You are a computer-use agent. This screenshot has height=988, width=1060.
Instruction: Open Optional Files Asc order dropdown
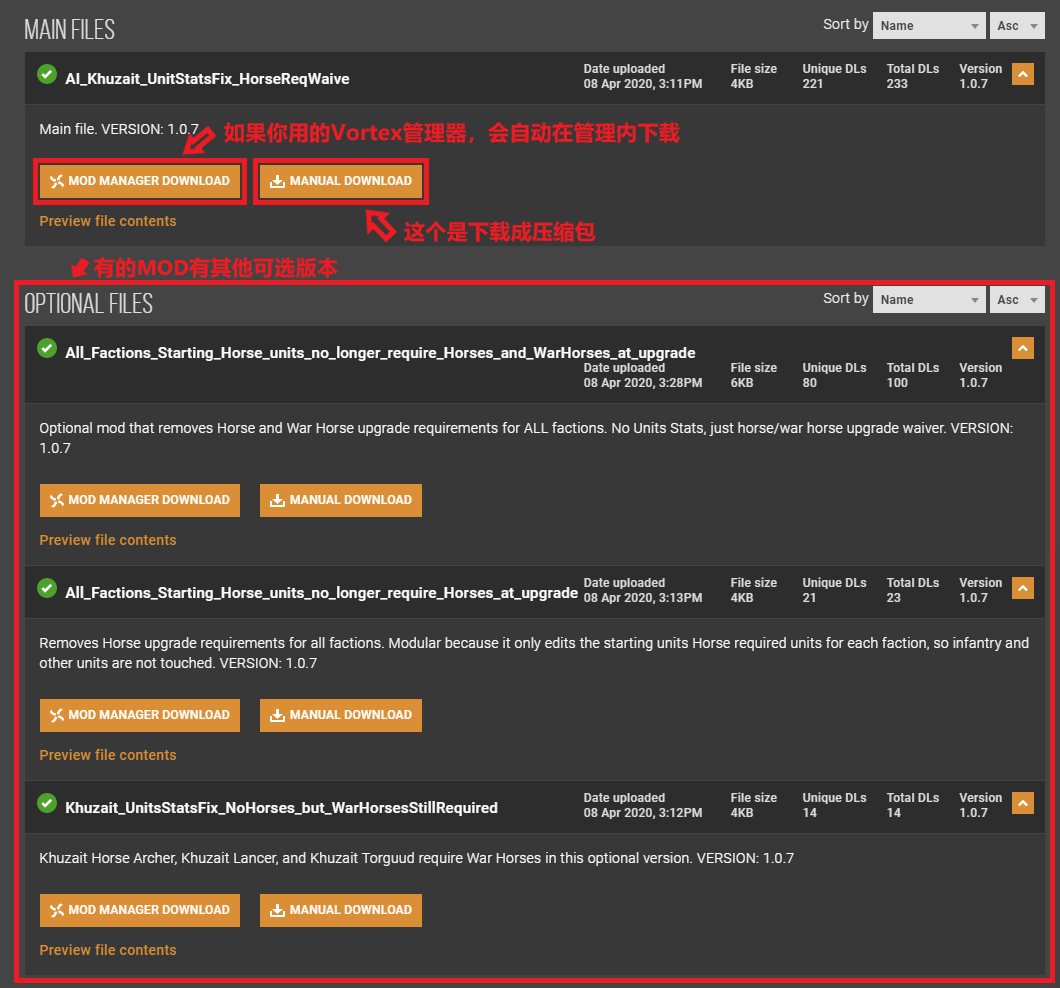1017,300
